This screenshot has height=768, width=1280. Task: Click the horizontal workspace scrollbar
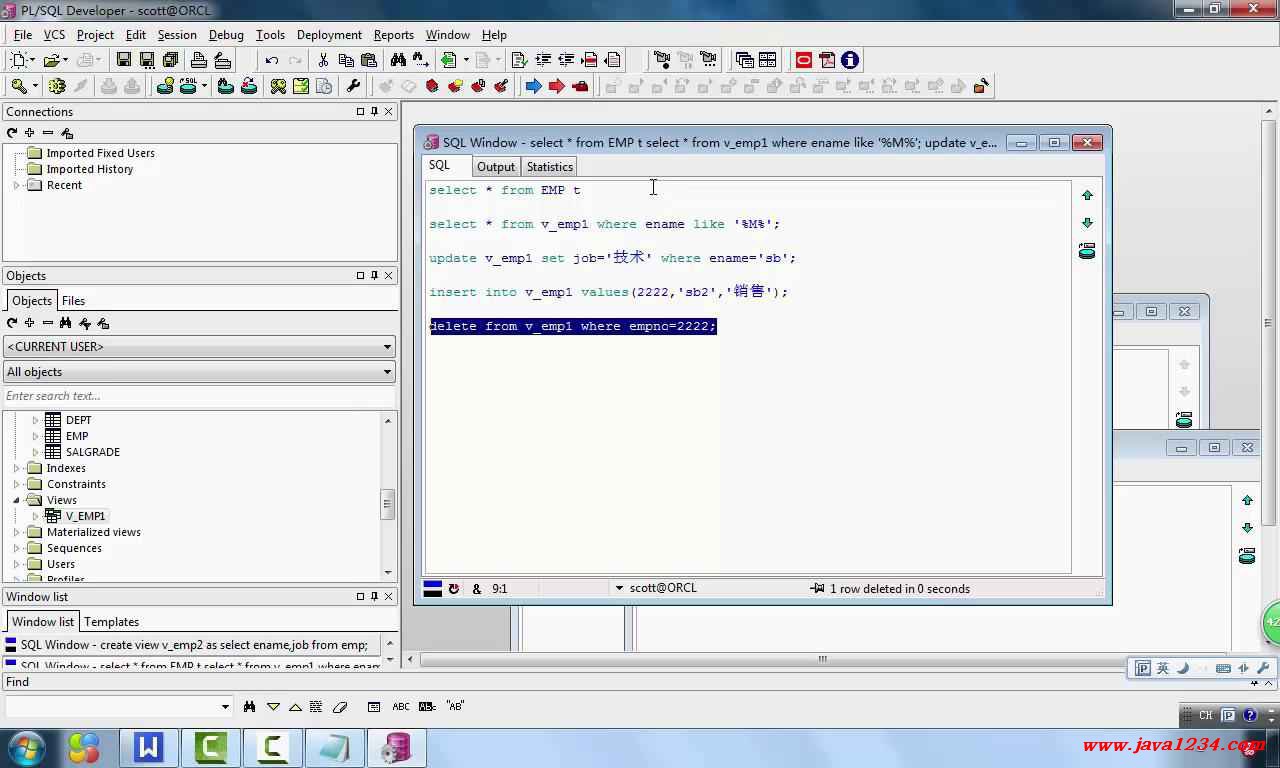[x=822, y=659]
